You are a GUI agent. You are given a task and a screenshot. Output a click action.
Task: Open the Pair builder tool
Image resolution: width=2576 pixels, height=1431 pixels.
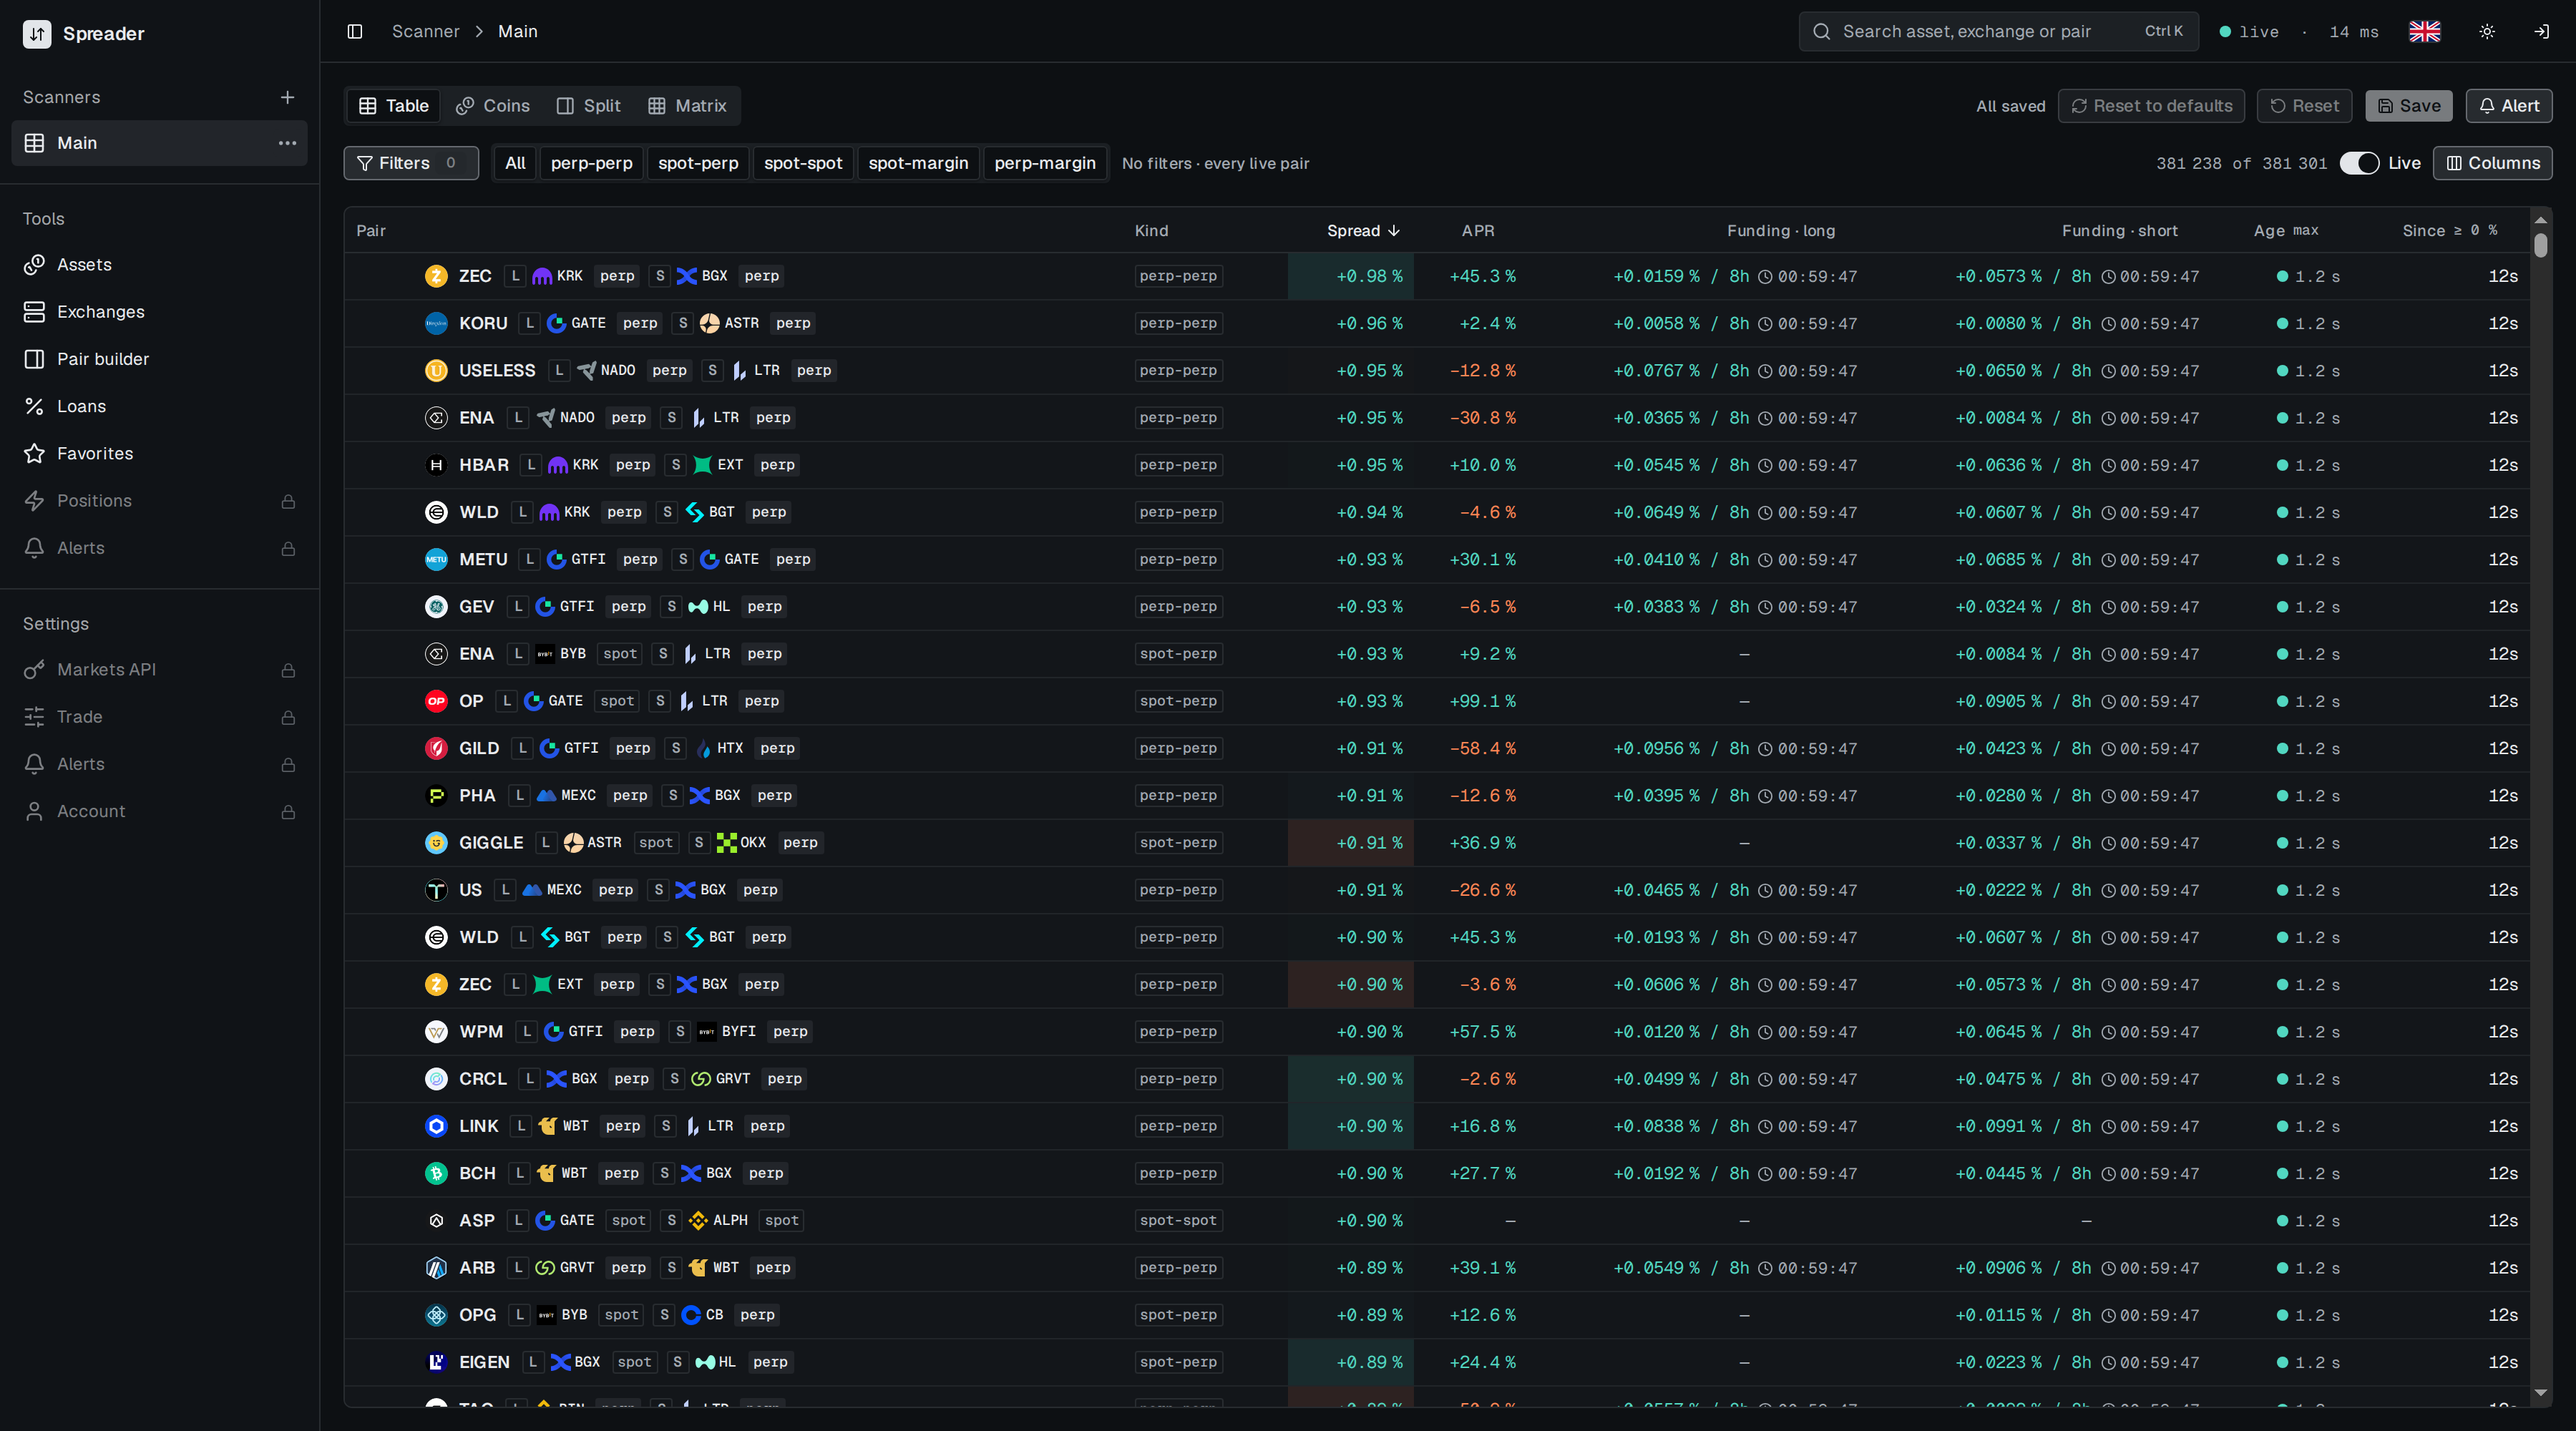159,359
